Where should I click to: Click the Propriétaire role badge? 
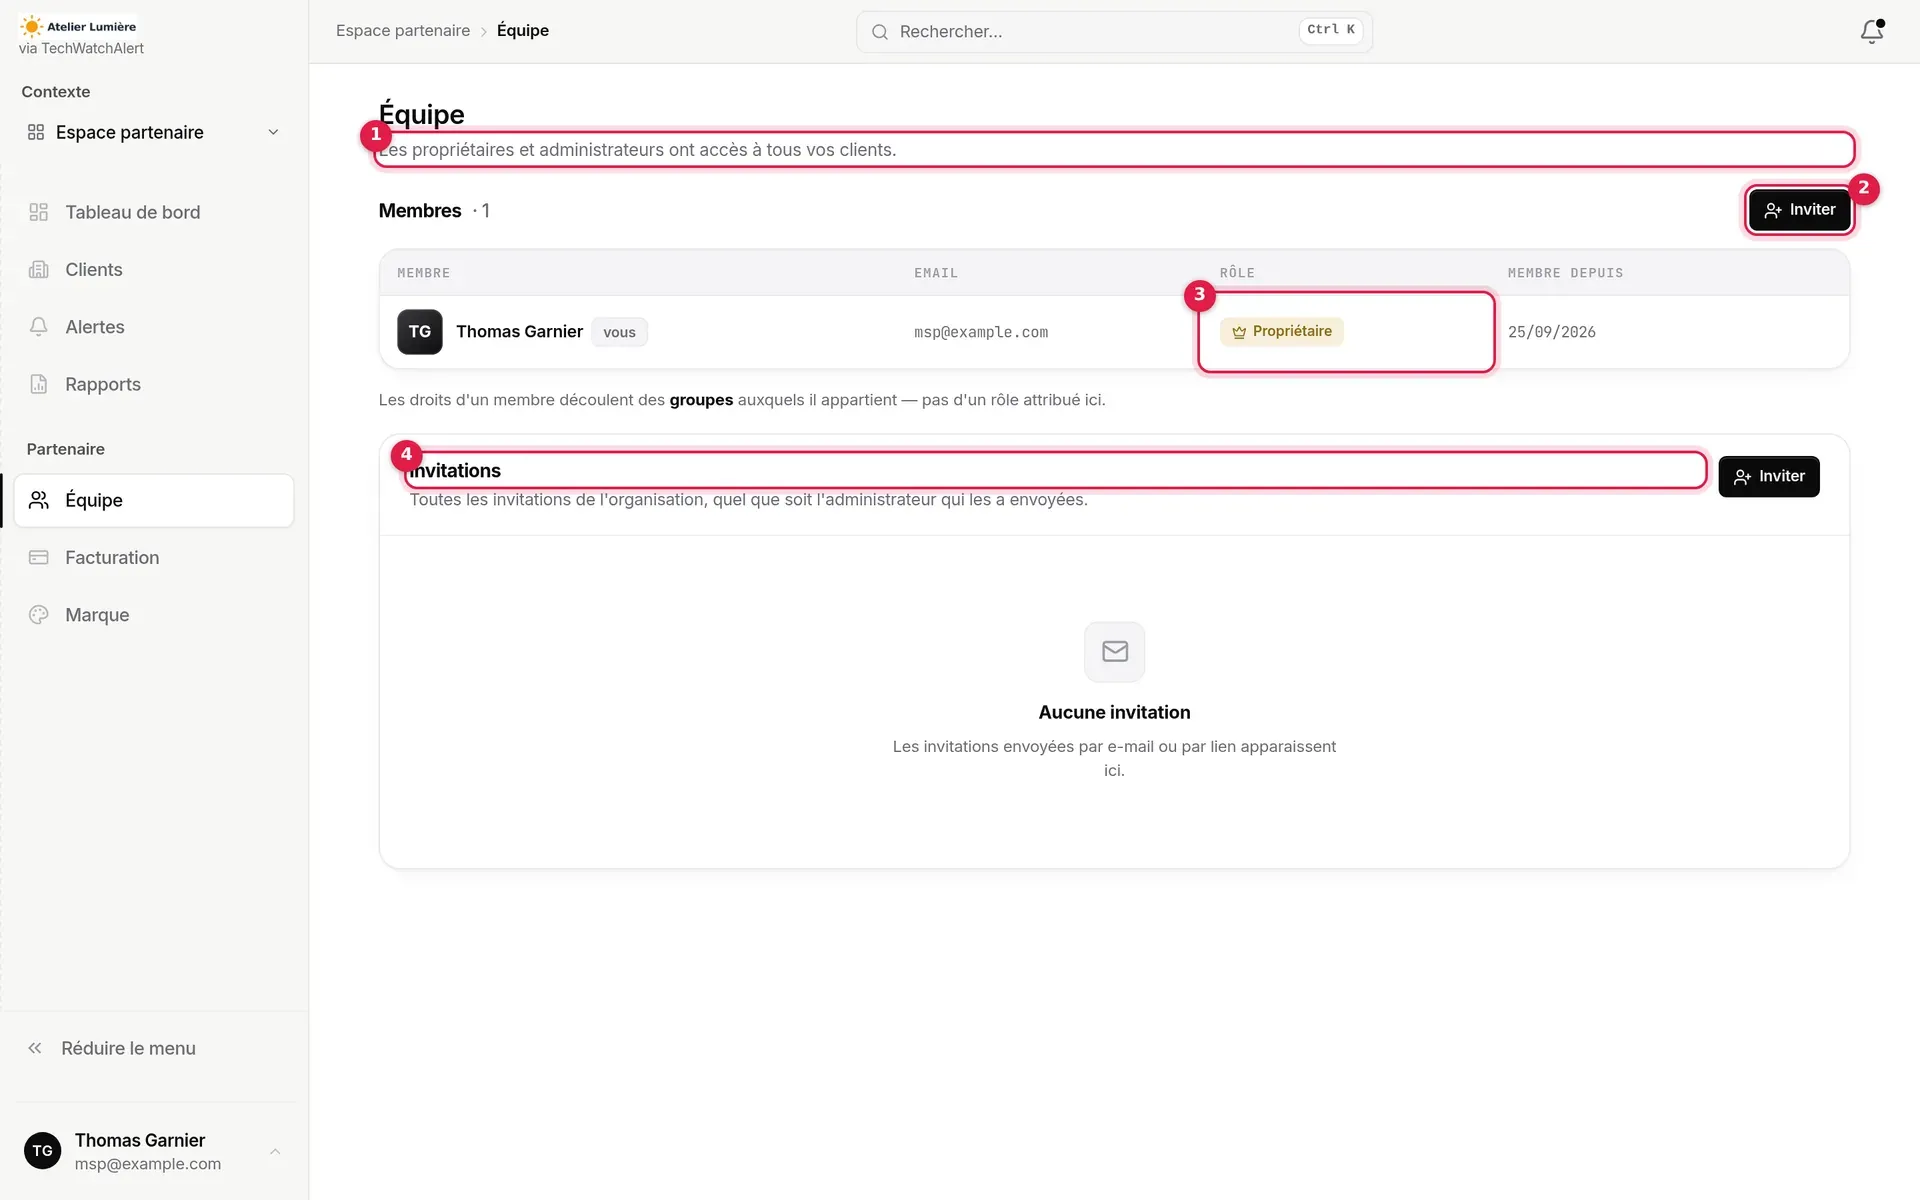point(1281,331)
